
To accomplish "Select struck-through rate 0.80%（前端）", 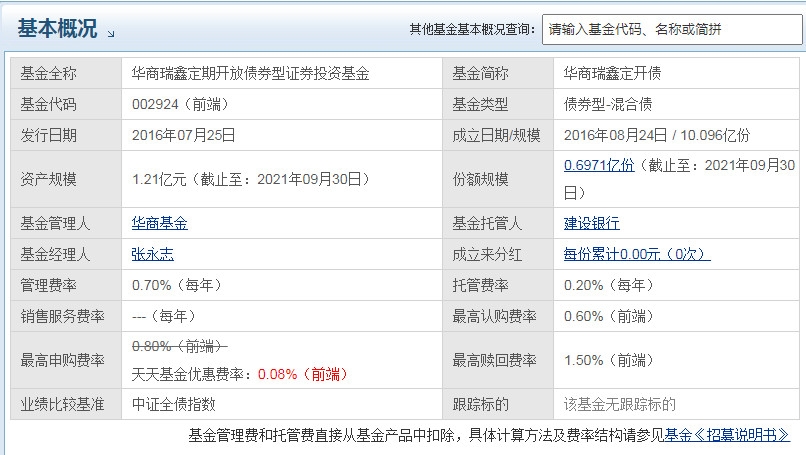I will click(x=179, y=347).
